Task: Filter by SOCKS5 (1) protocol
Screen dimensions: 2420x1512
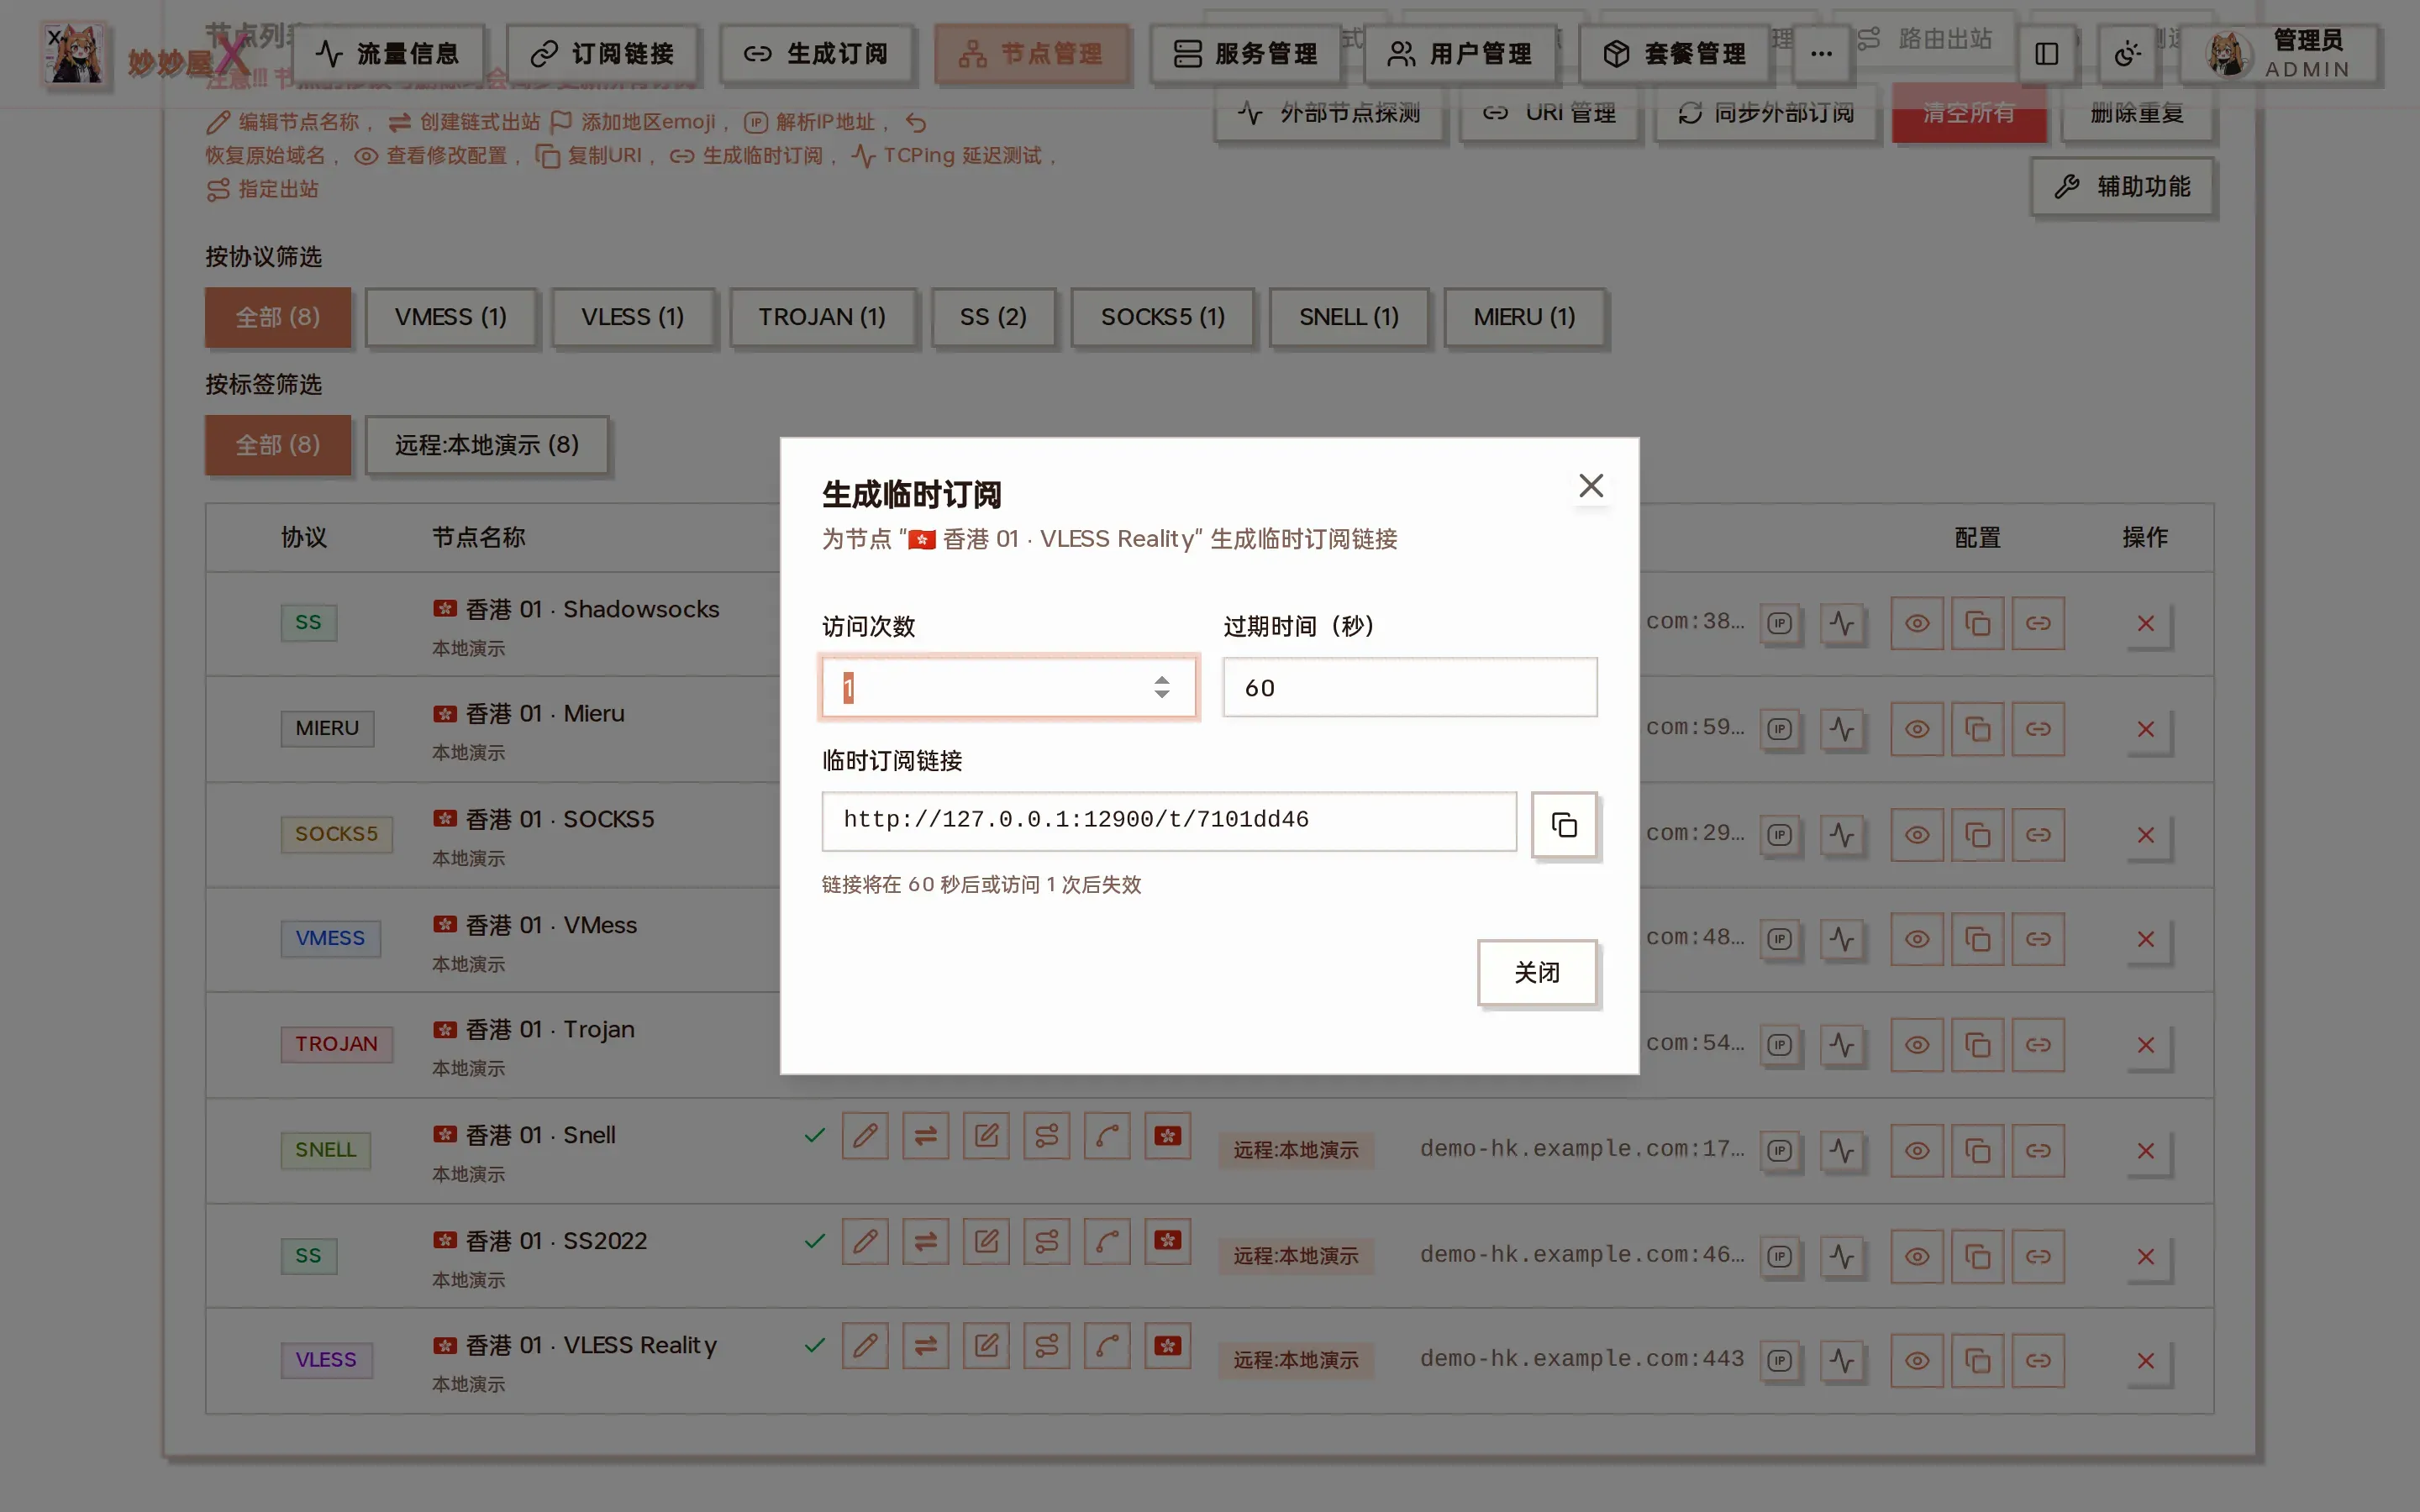Action: pyautogui.click(x=1162, y=317)
